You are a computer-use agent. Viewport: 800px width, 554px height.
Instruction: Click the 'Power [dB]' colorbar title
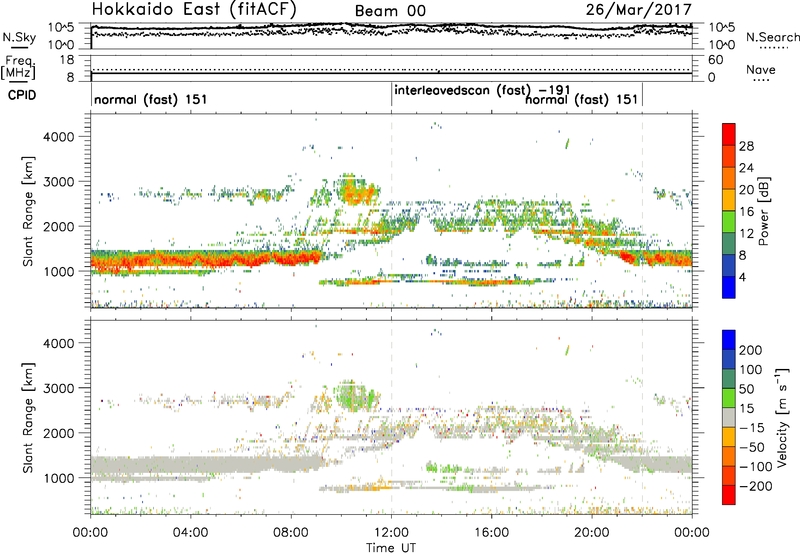[763, 211]
